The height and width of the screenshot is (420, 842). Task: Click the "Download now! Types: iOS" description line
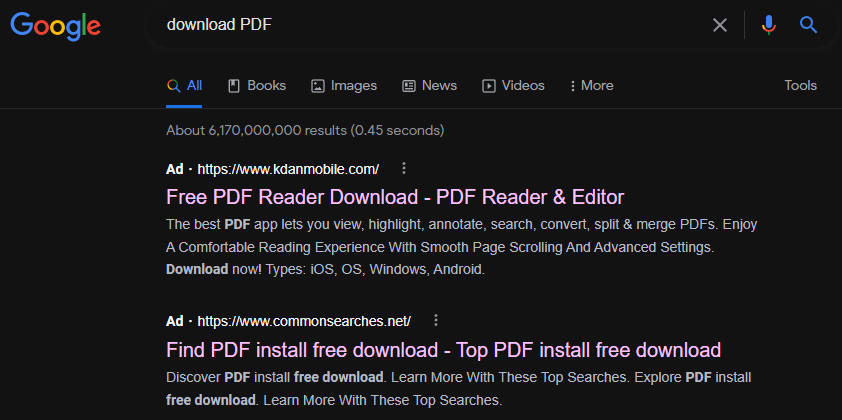[325, 270]
